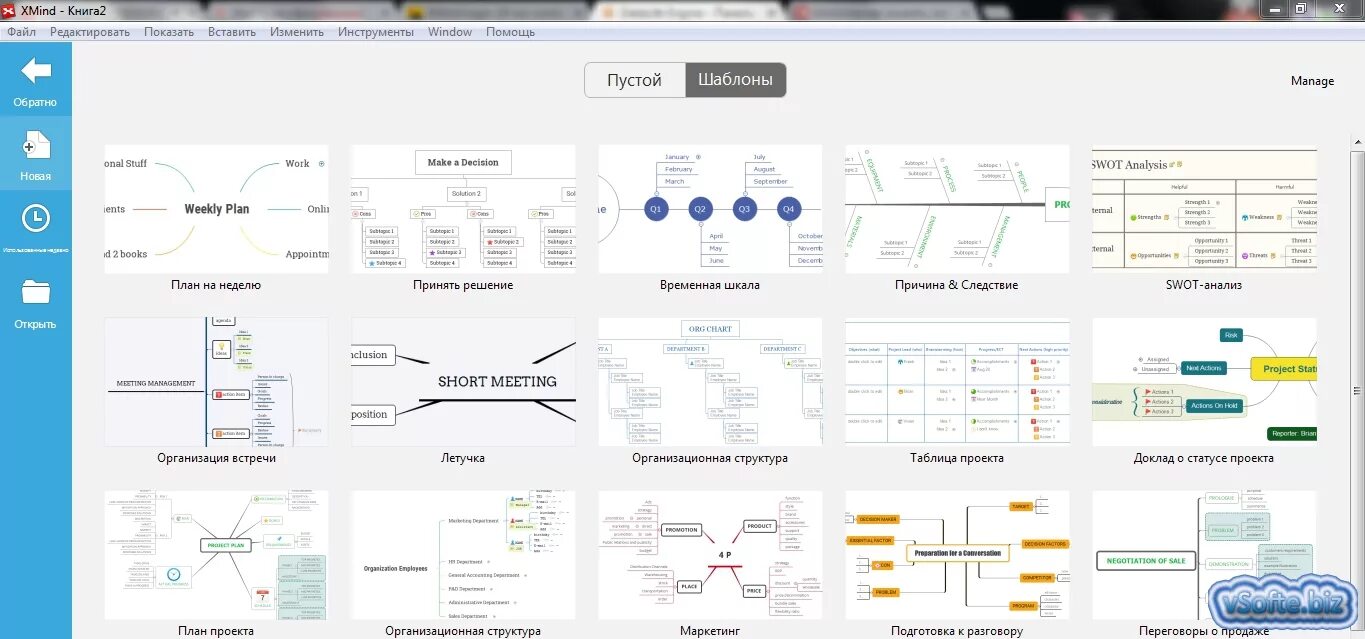Click the Организация встречи label
Screen dimensions: 1365x639
coord(216,458)
